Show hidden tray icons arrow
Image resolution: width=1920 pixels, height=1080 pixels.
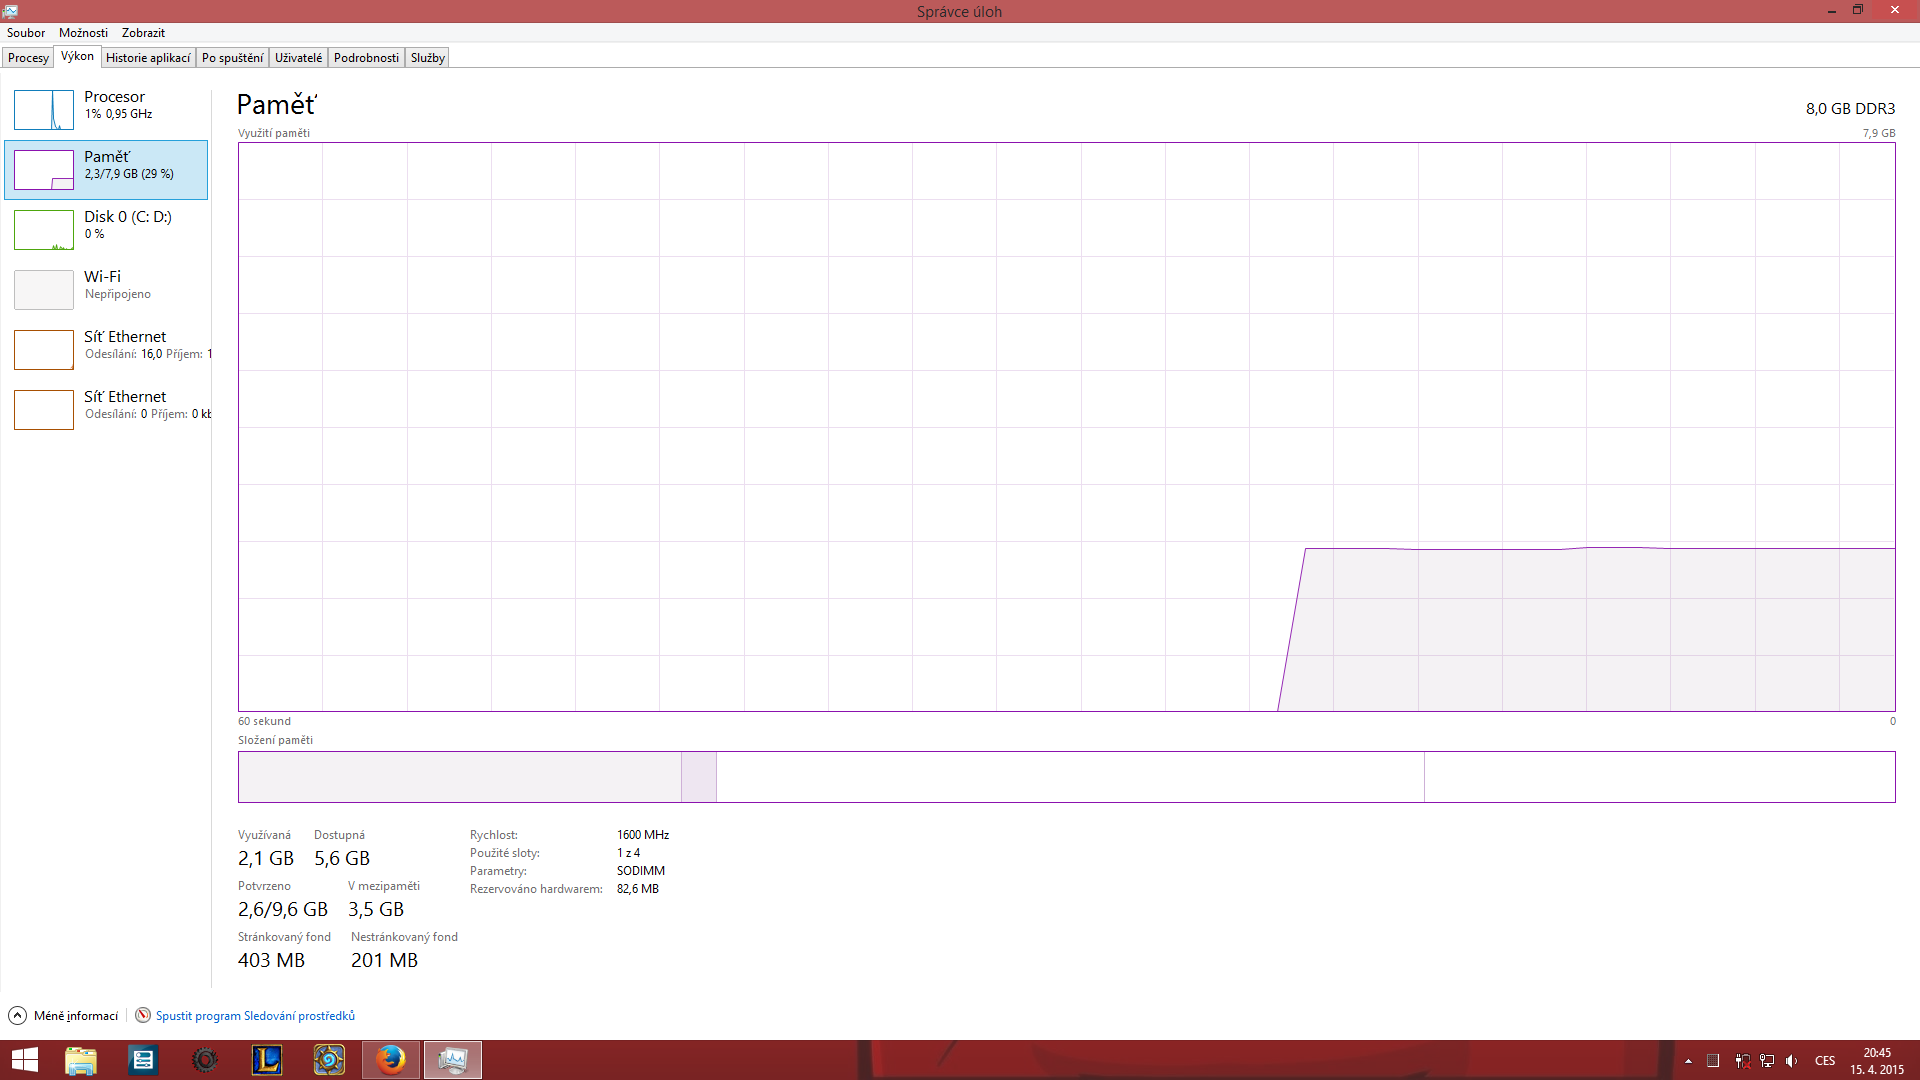pyautogui.click(x=1688, y=1061)
